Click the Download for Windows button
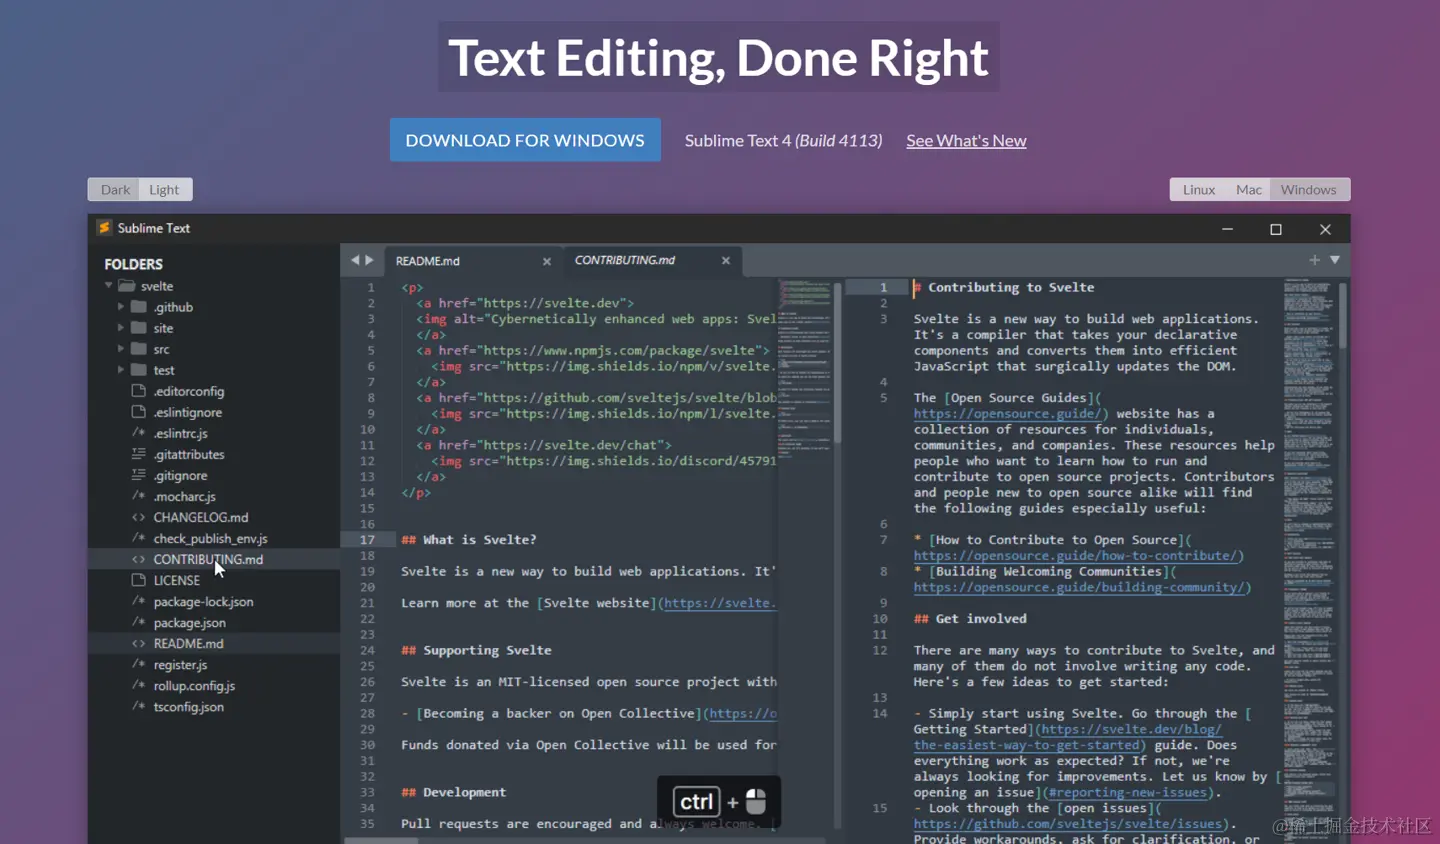The image size is (1440, 844). (525, 140)
